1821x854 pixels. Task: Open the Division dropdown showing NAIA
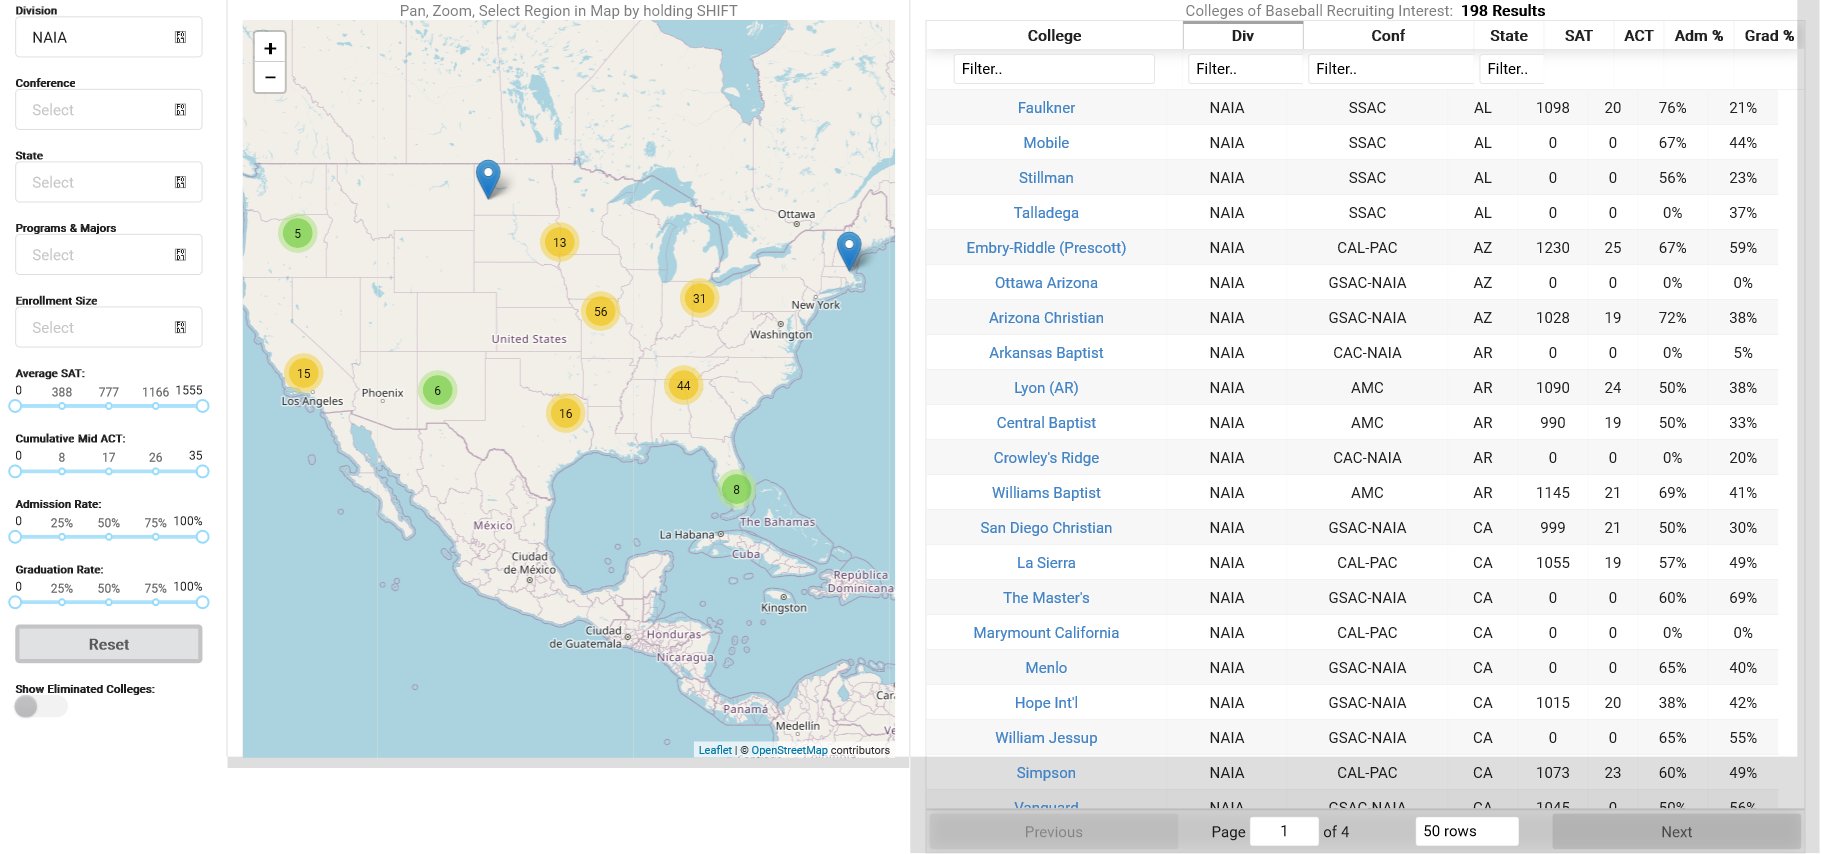(x=109, y=37)
